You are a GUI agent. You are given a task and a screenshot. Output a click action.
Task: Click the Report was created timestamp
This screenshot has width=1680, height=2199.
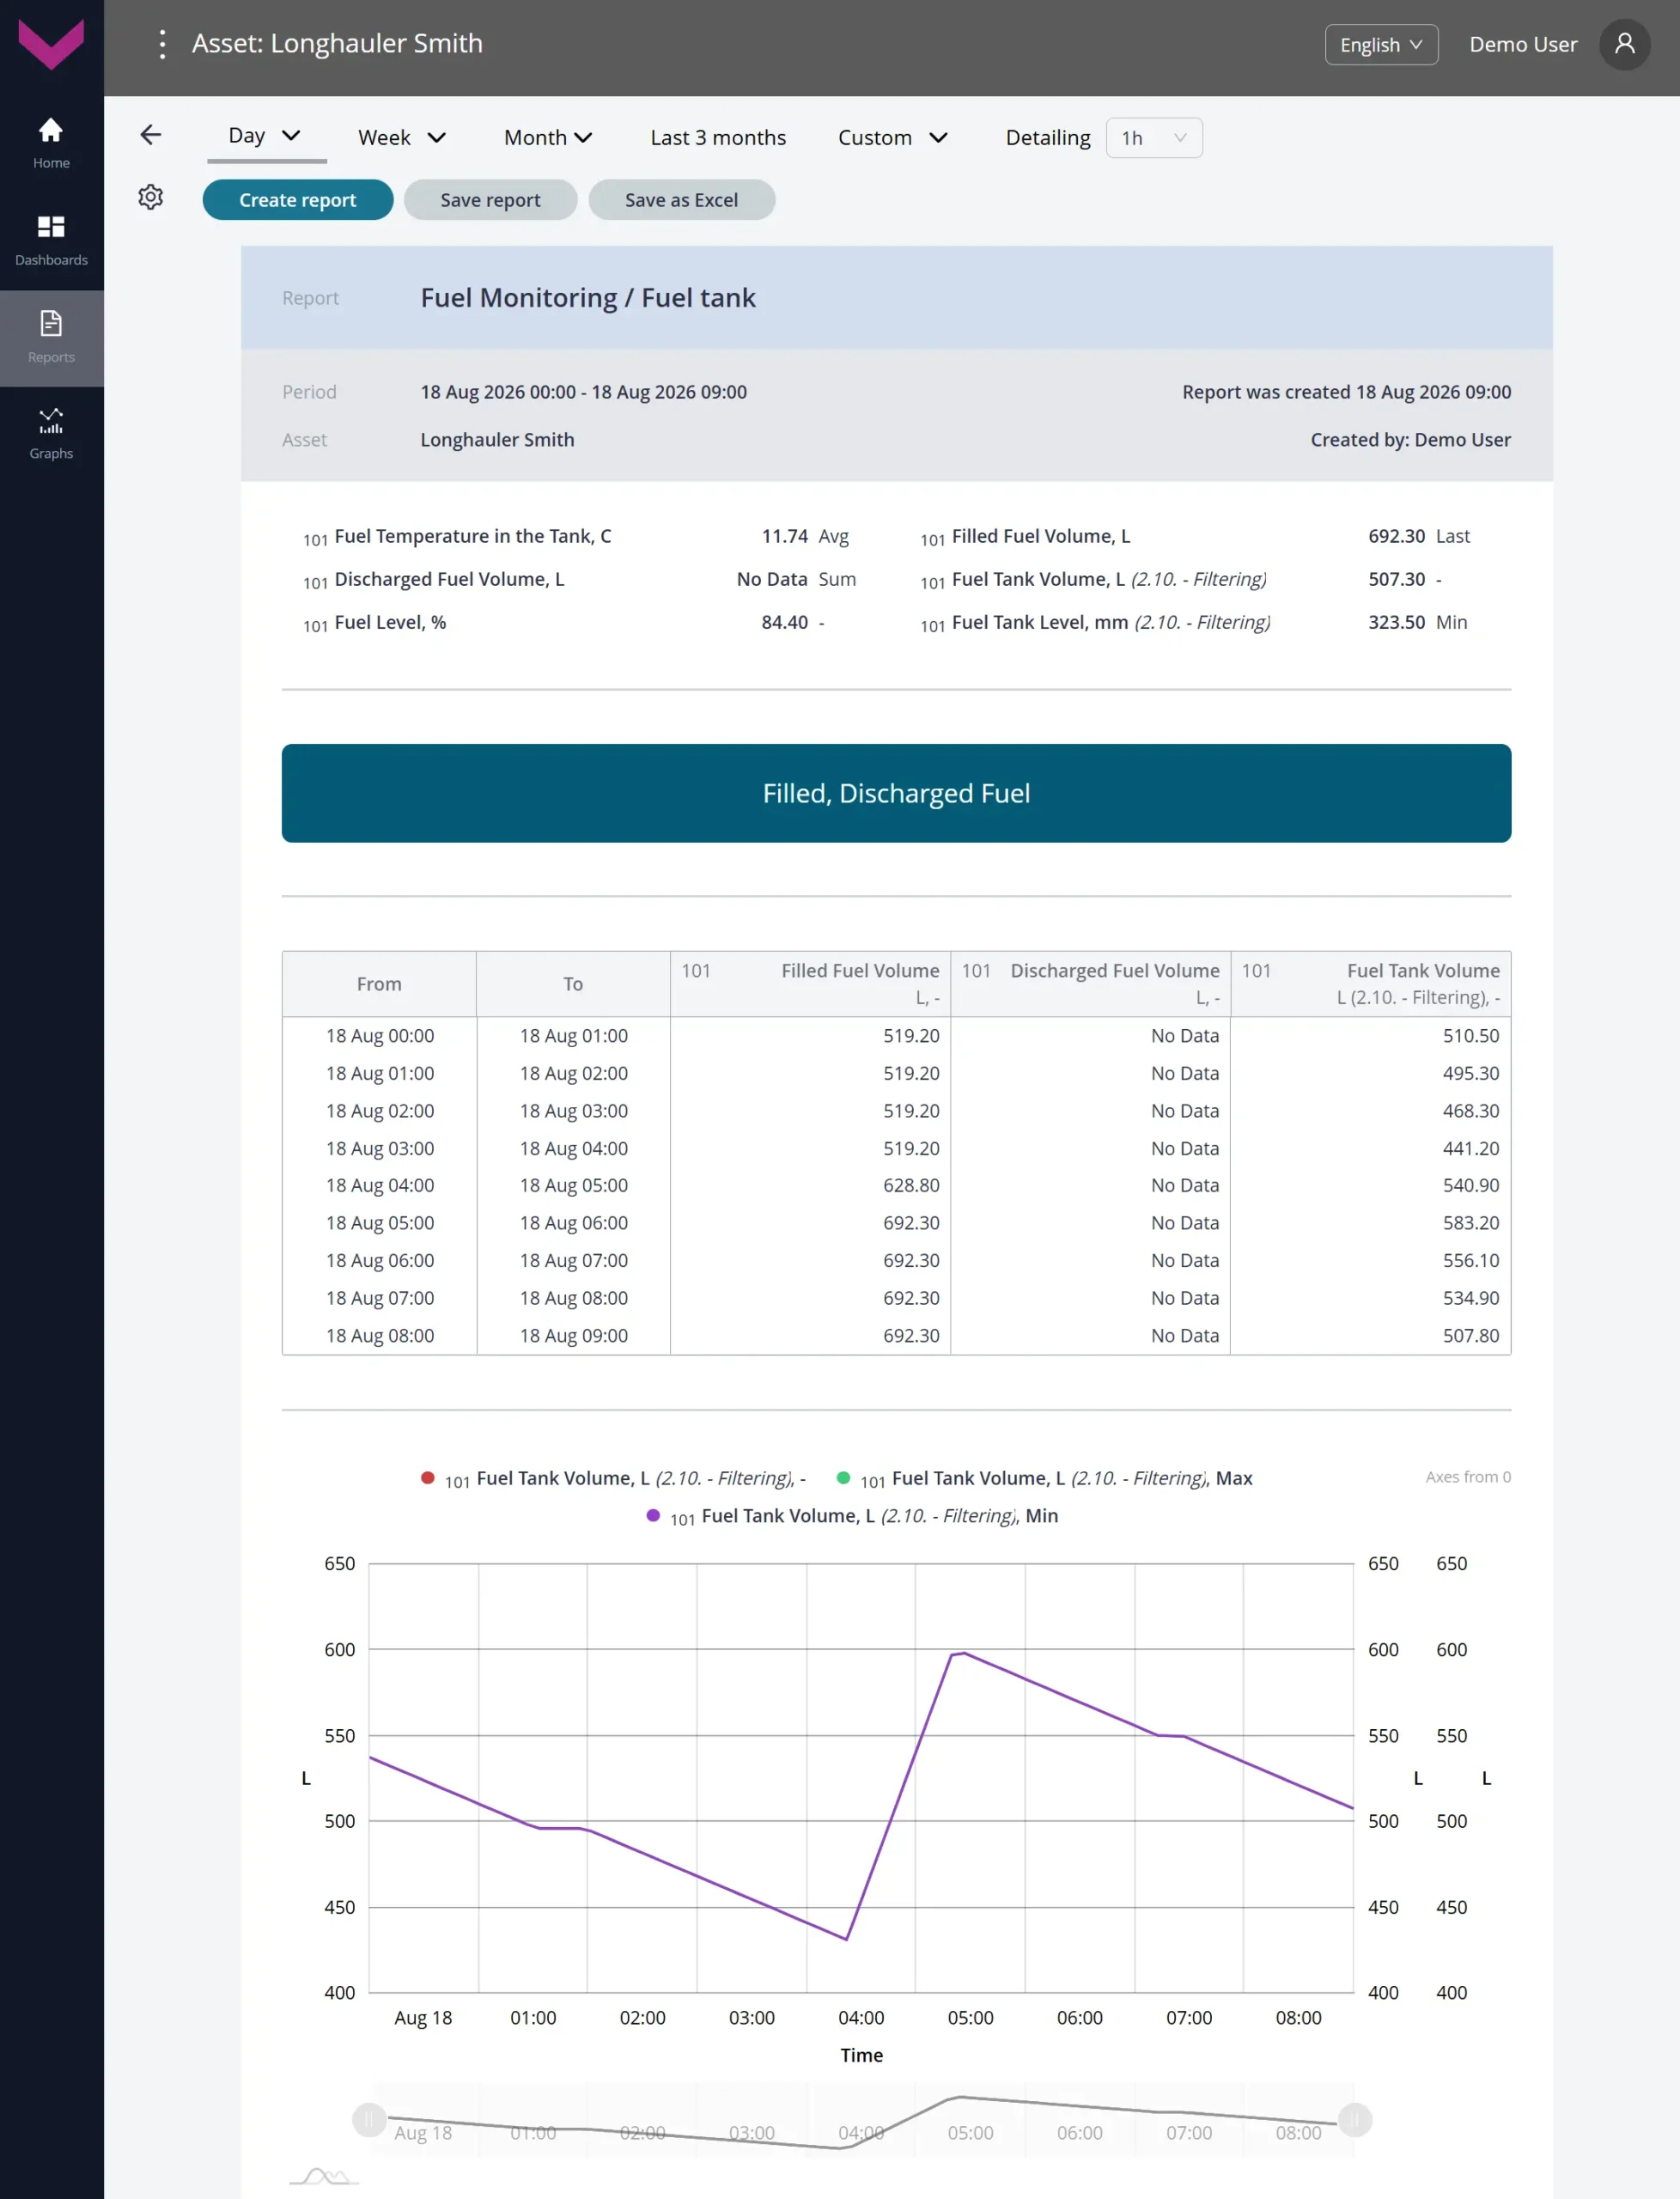(1346, 392)
